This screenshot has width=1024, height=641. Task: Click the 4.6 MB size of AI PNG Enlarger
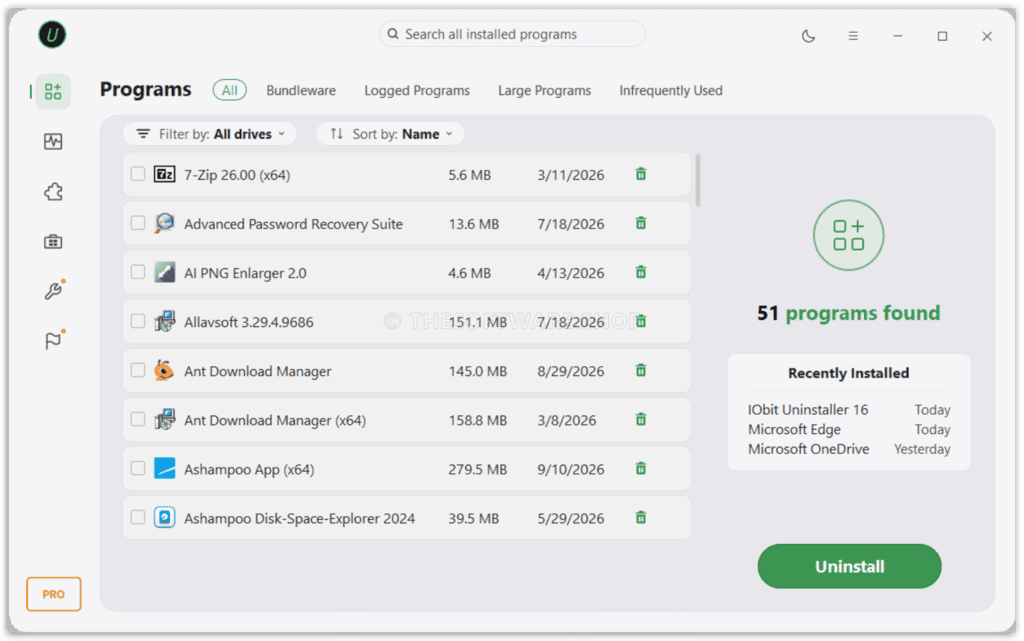469,273
